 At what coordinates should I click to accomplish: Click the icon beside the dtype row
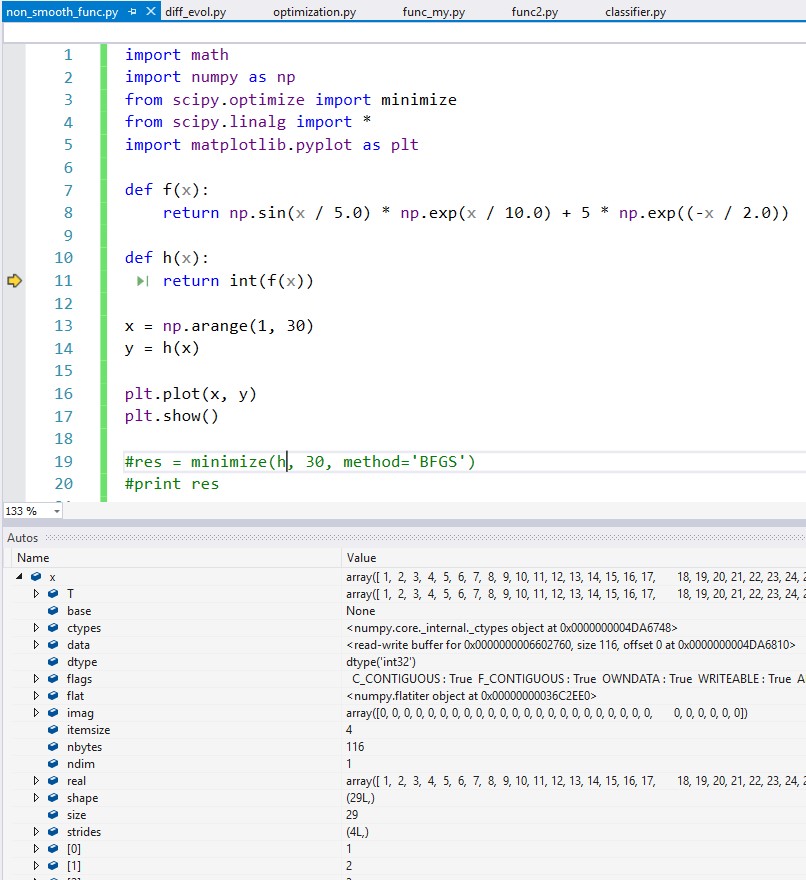click(53, 662)
